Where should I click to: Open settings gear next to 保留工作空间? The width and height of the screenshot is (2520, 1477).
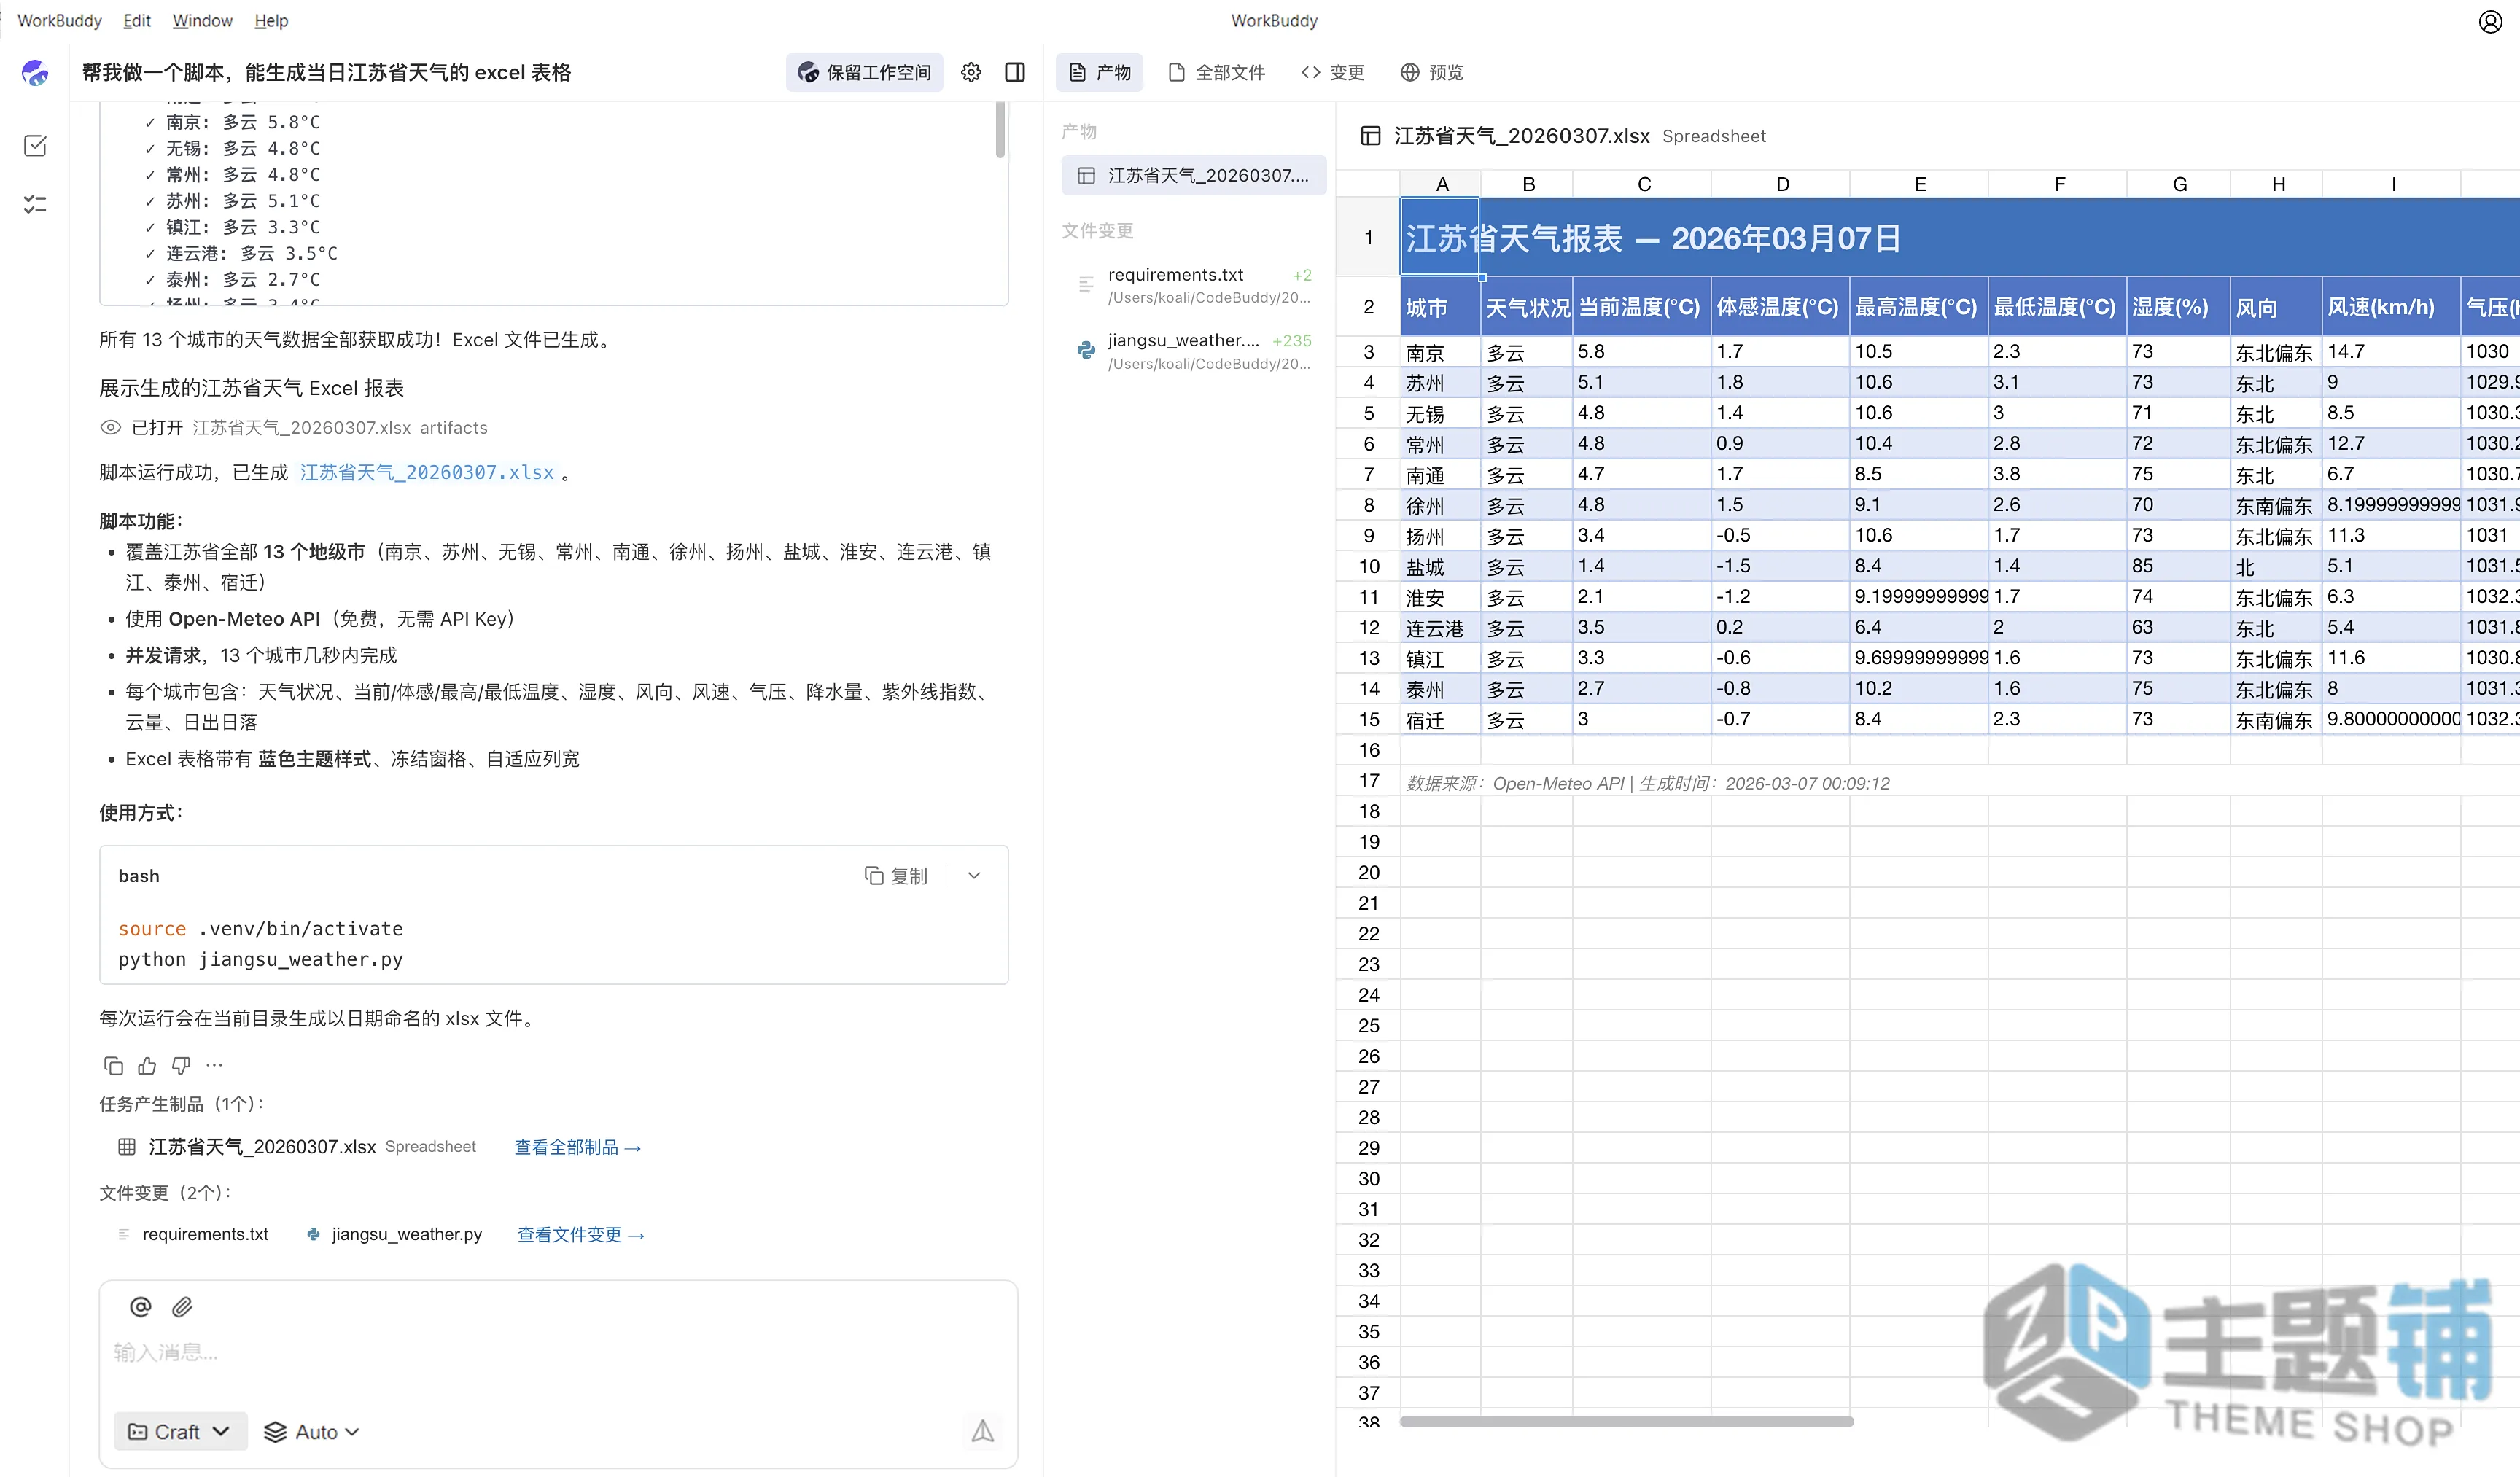point(971,72)
